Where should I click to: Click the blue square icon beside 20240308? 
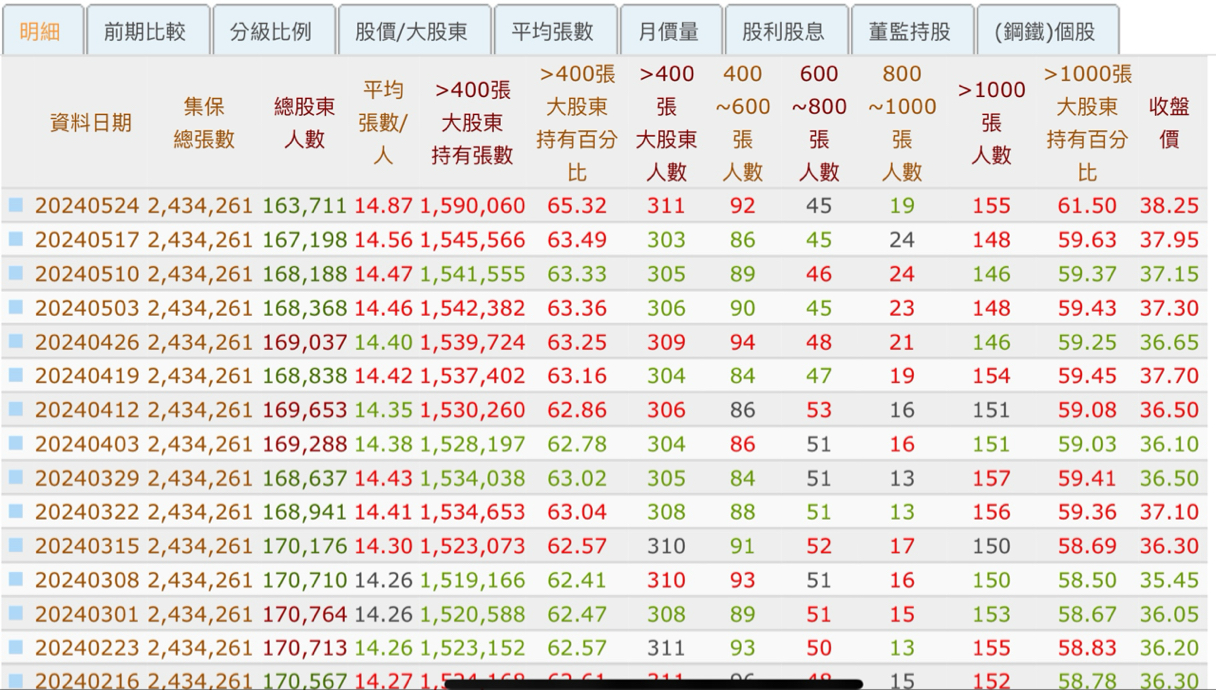click(16, 579)
